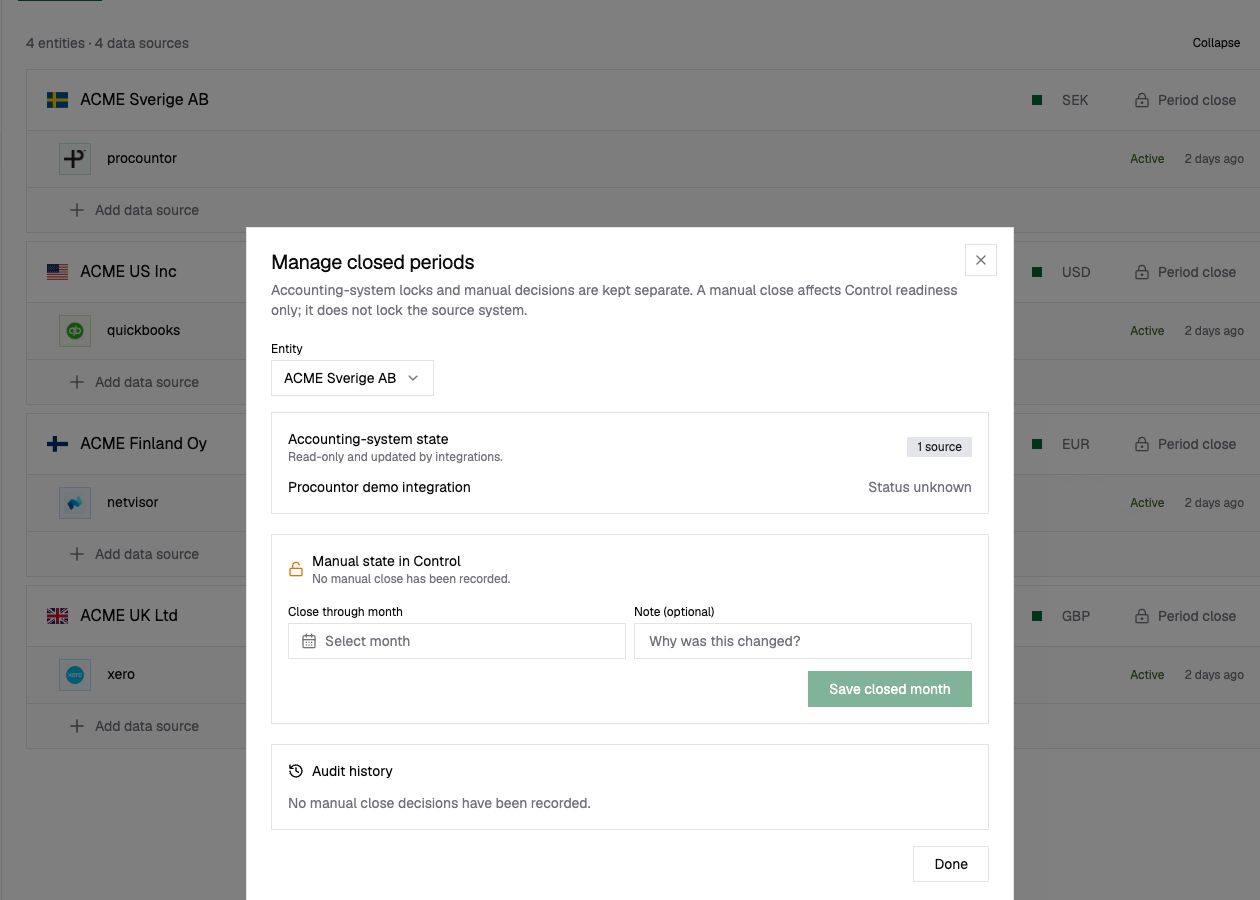
Task: Open Period close for ACME US Inc
Action: click(1185, 272)
